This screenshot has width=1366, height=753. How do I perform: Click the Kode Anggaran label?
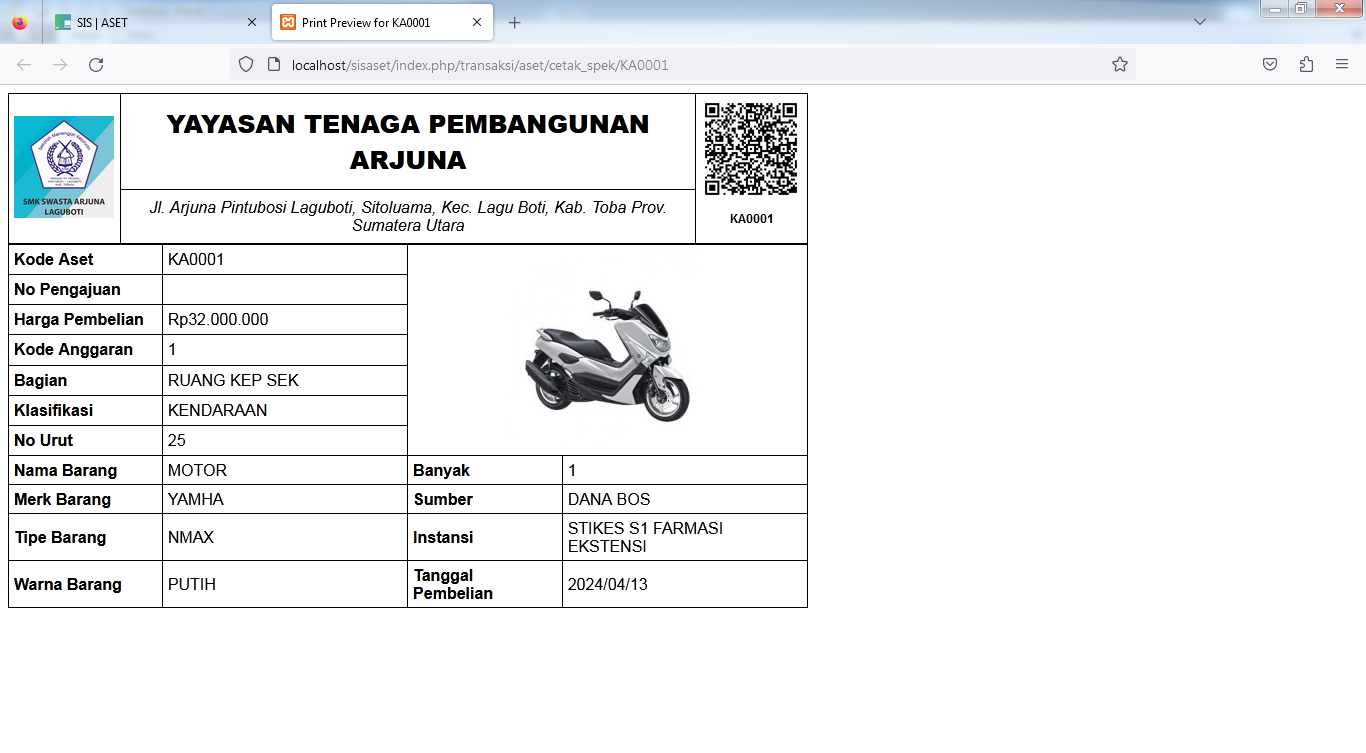73,350
